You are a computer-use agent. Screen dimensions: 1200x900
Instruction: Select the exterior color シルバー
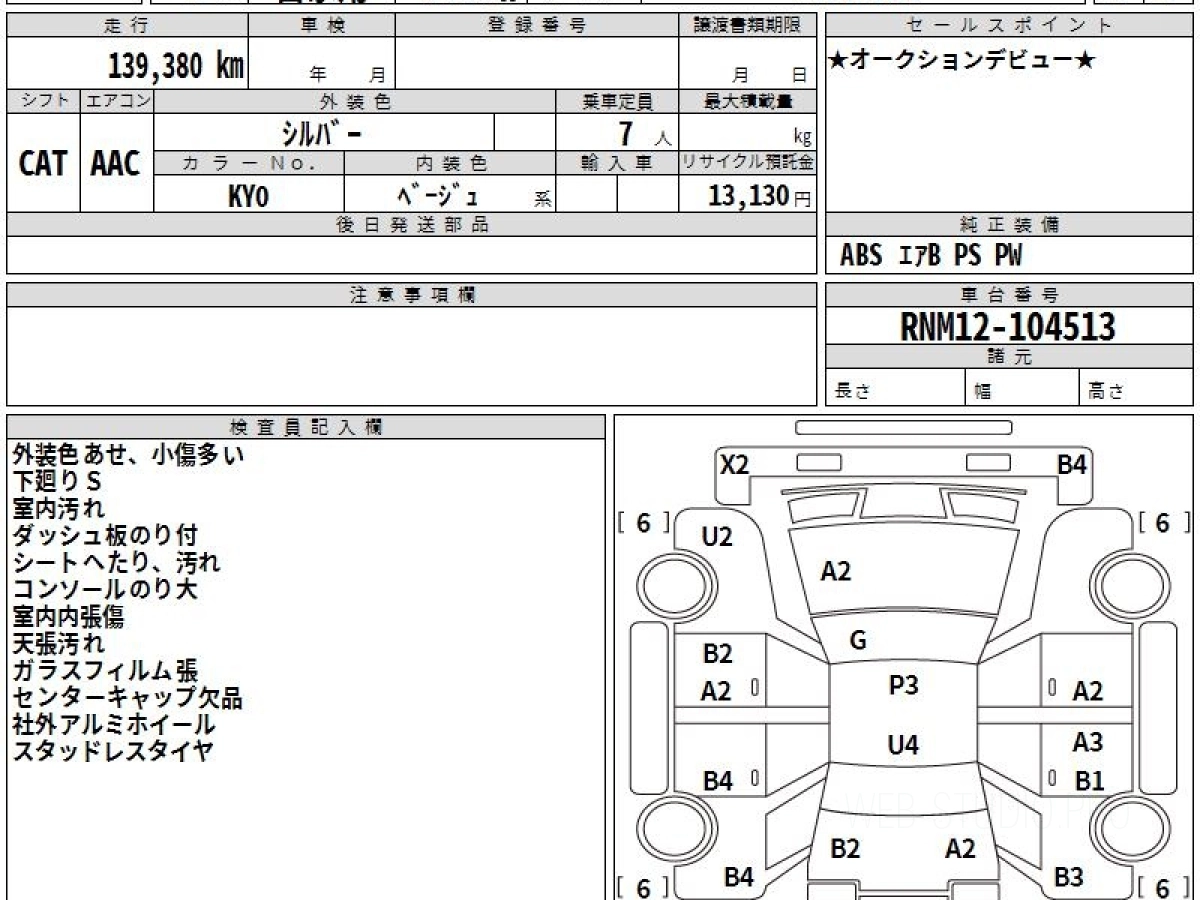point(321,132)
